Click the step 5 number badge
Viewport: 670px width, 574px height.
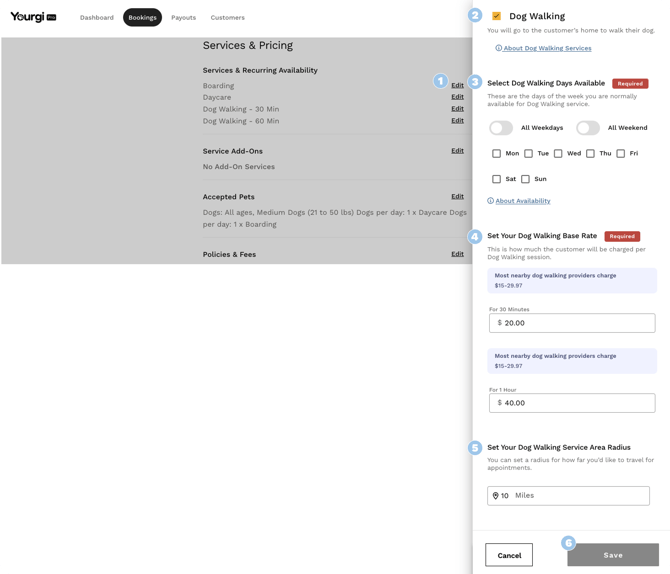(475, 448)
